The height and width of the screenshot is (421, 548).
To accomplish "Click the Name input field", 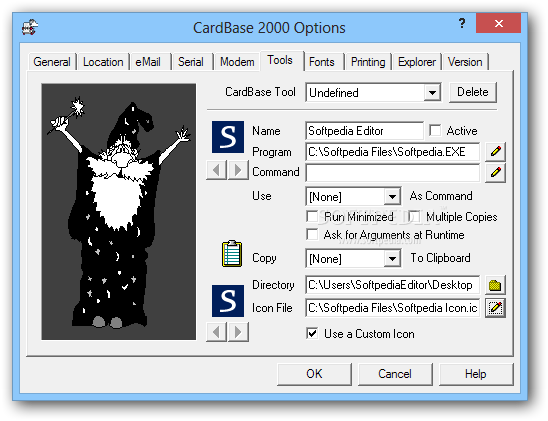I will coord(364,131).
